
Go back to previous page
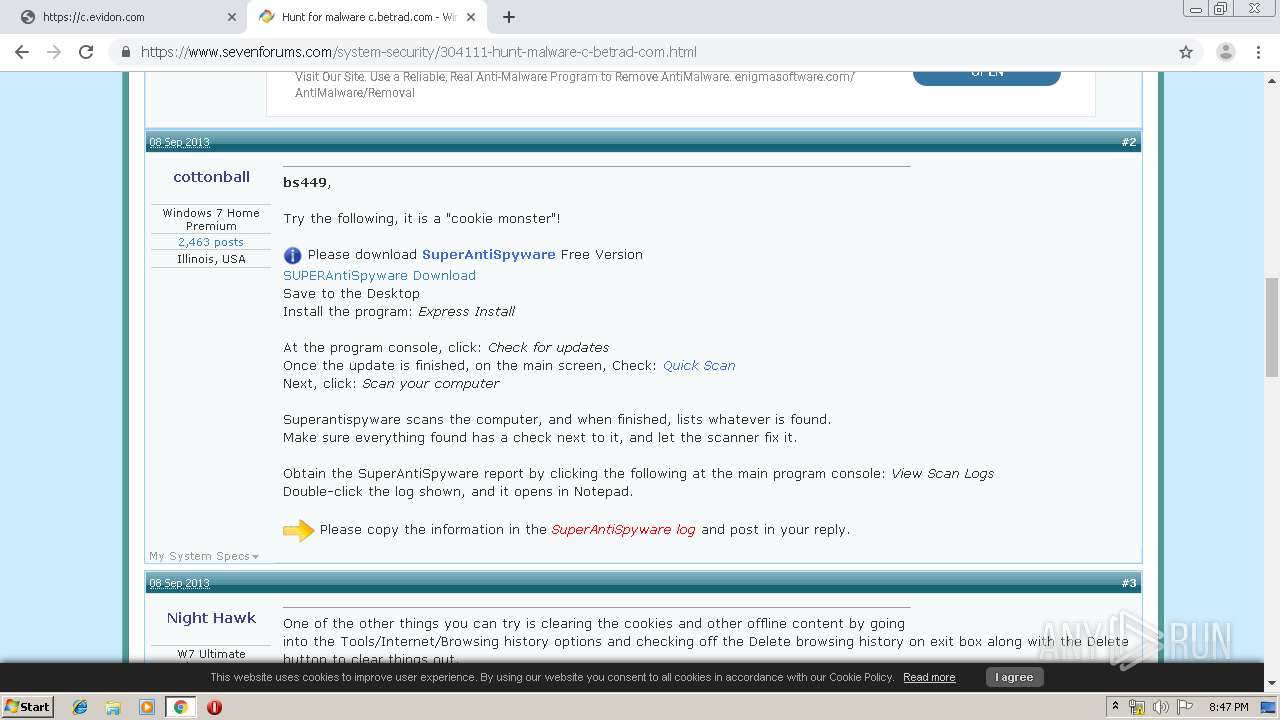[22, 52]
